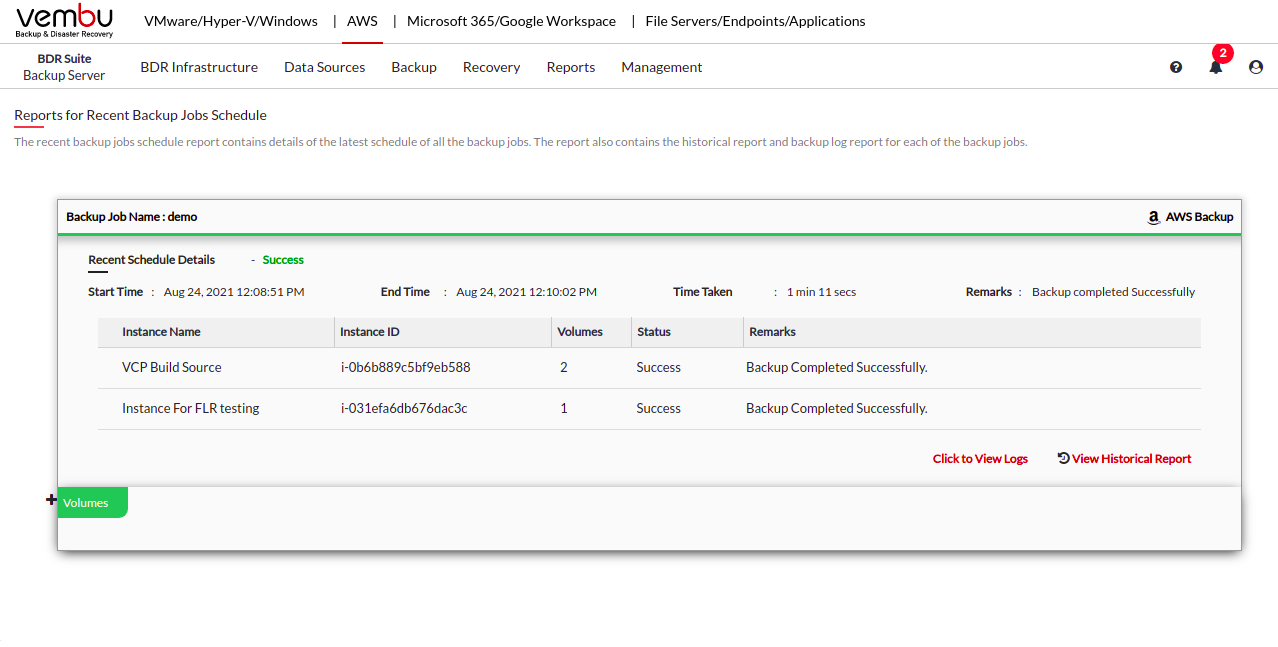The width and height of the screenshot is (1278, 647).
Task: Click Success status for VCP Build Source
Action: point(659,367)
